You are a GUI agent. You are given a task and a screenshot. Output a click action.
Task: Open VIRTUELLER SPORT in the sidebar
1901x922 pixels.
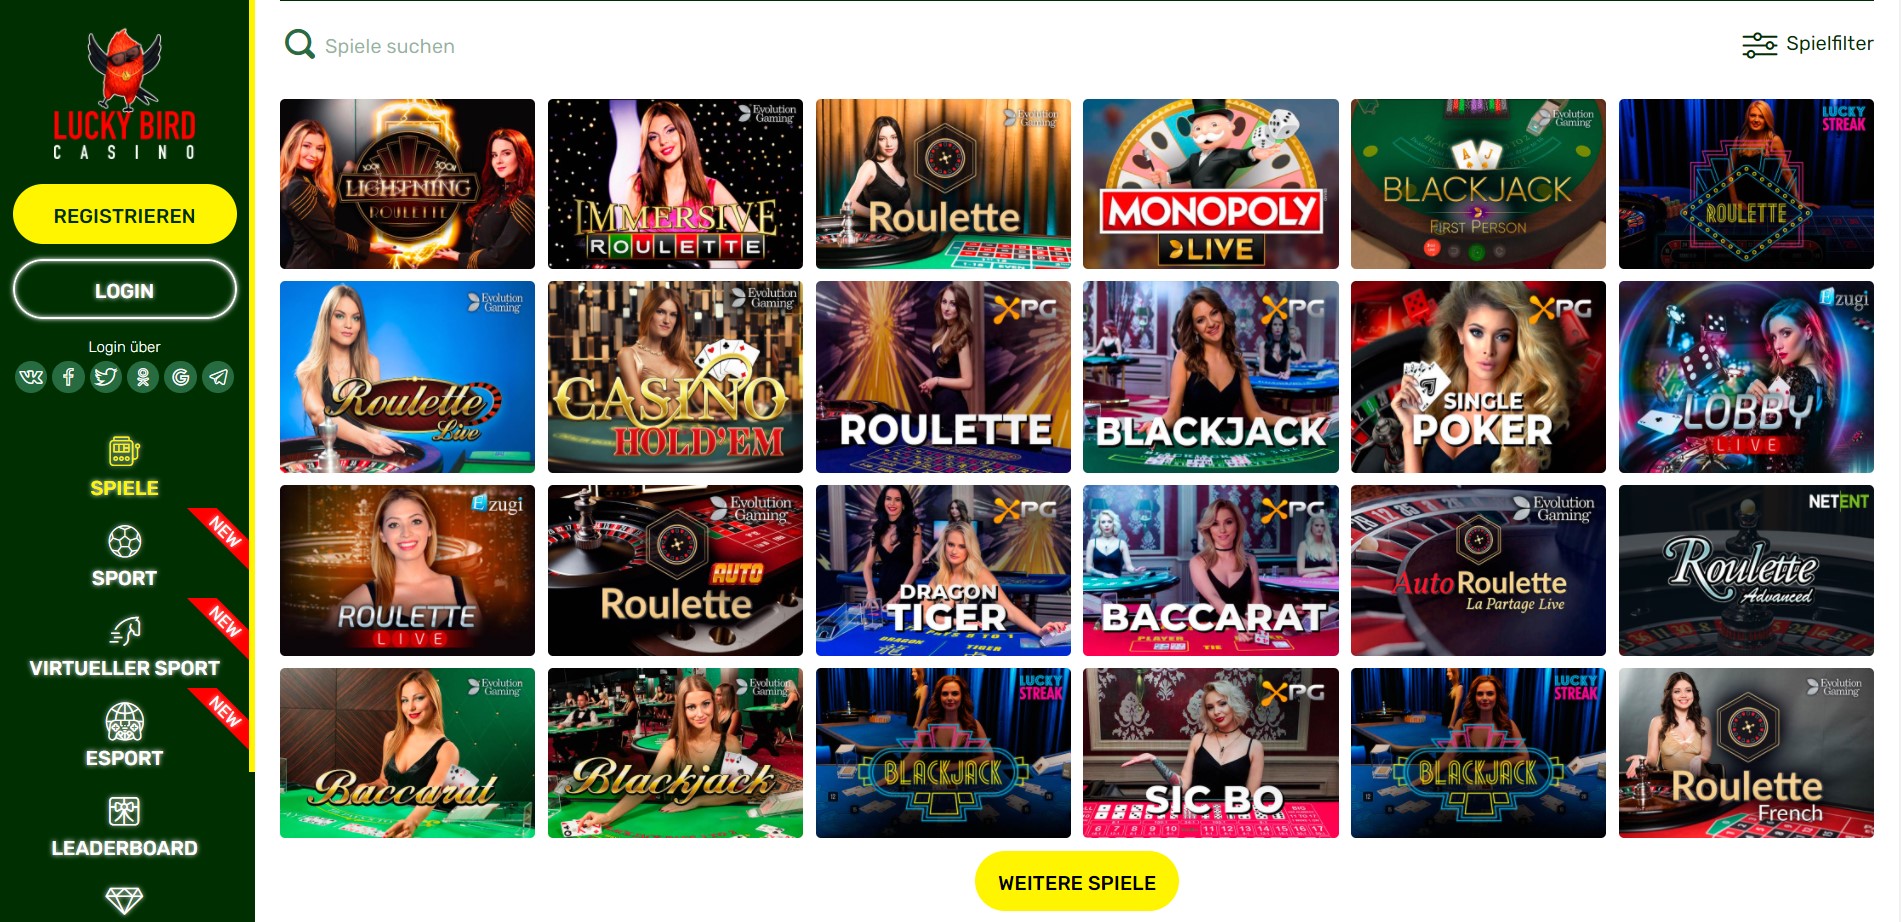(124, 647)
